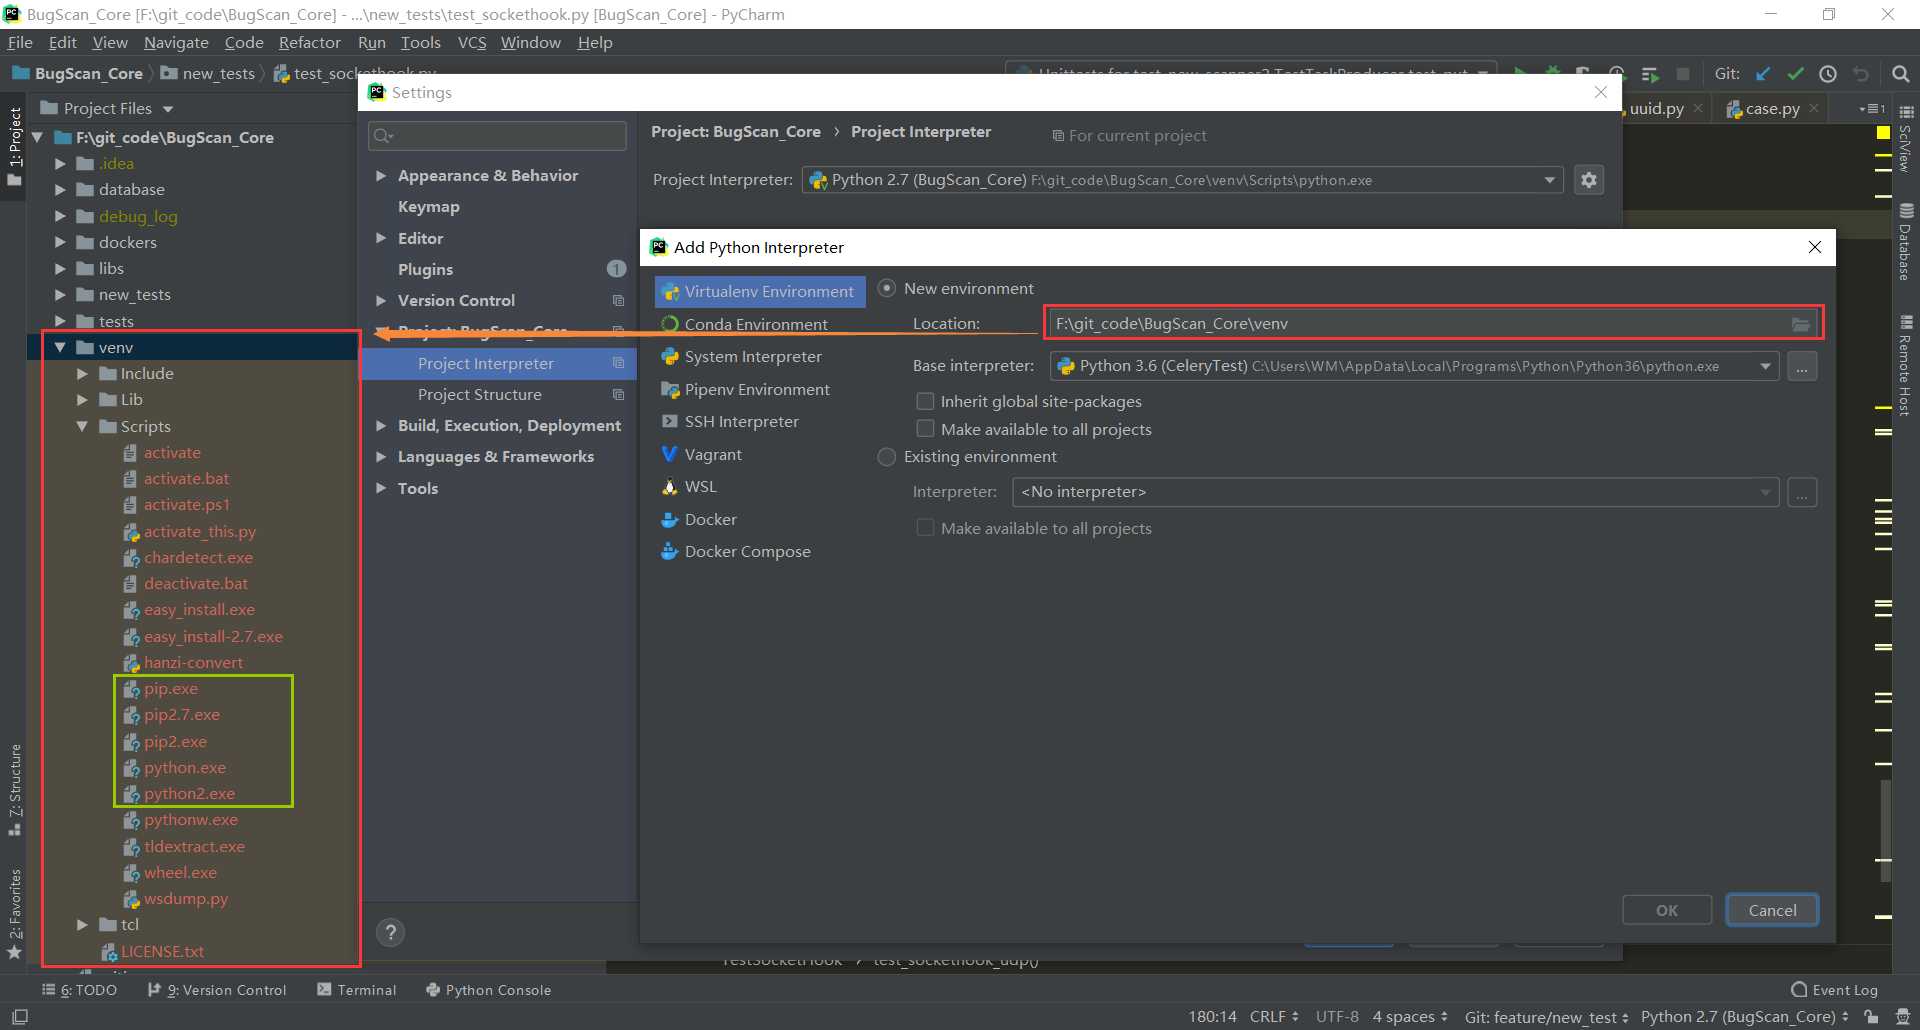Open the interpreter settings gear icon
1920x1030 pixels.
click(x=1588, y=180)
